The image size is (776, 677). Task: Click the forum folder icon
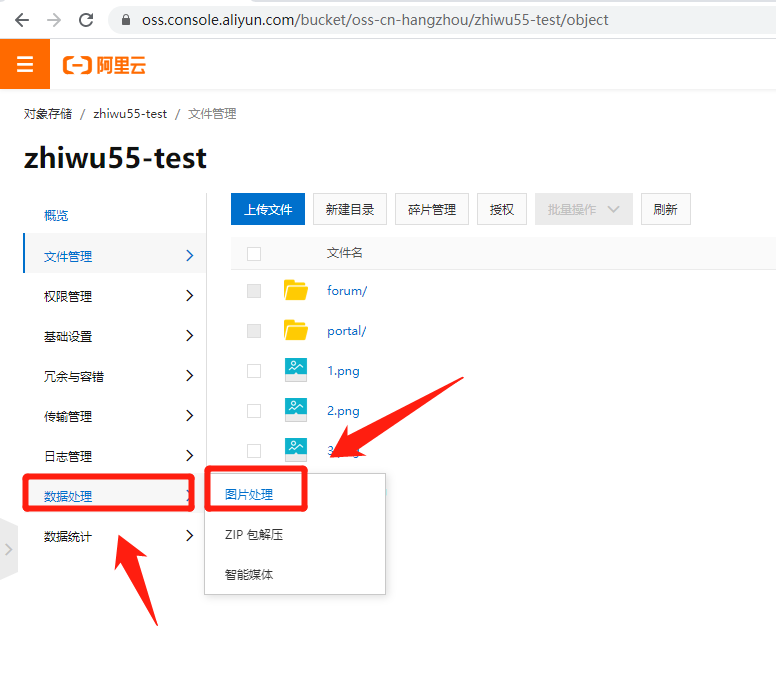296,290
